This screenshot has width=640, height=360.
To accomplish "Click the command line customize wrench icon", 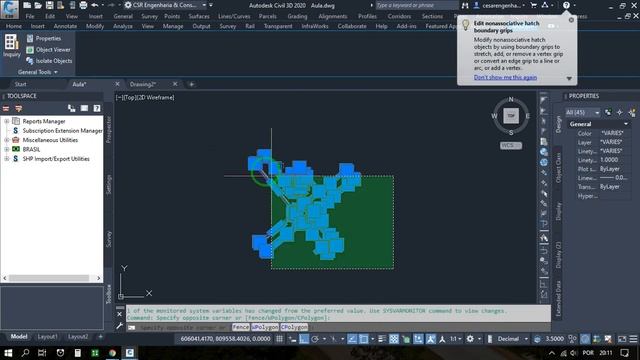I will [x=119, y=326].
